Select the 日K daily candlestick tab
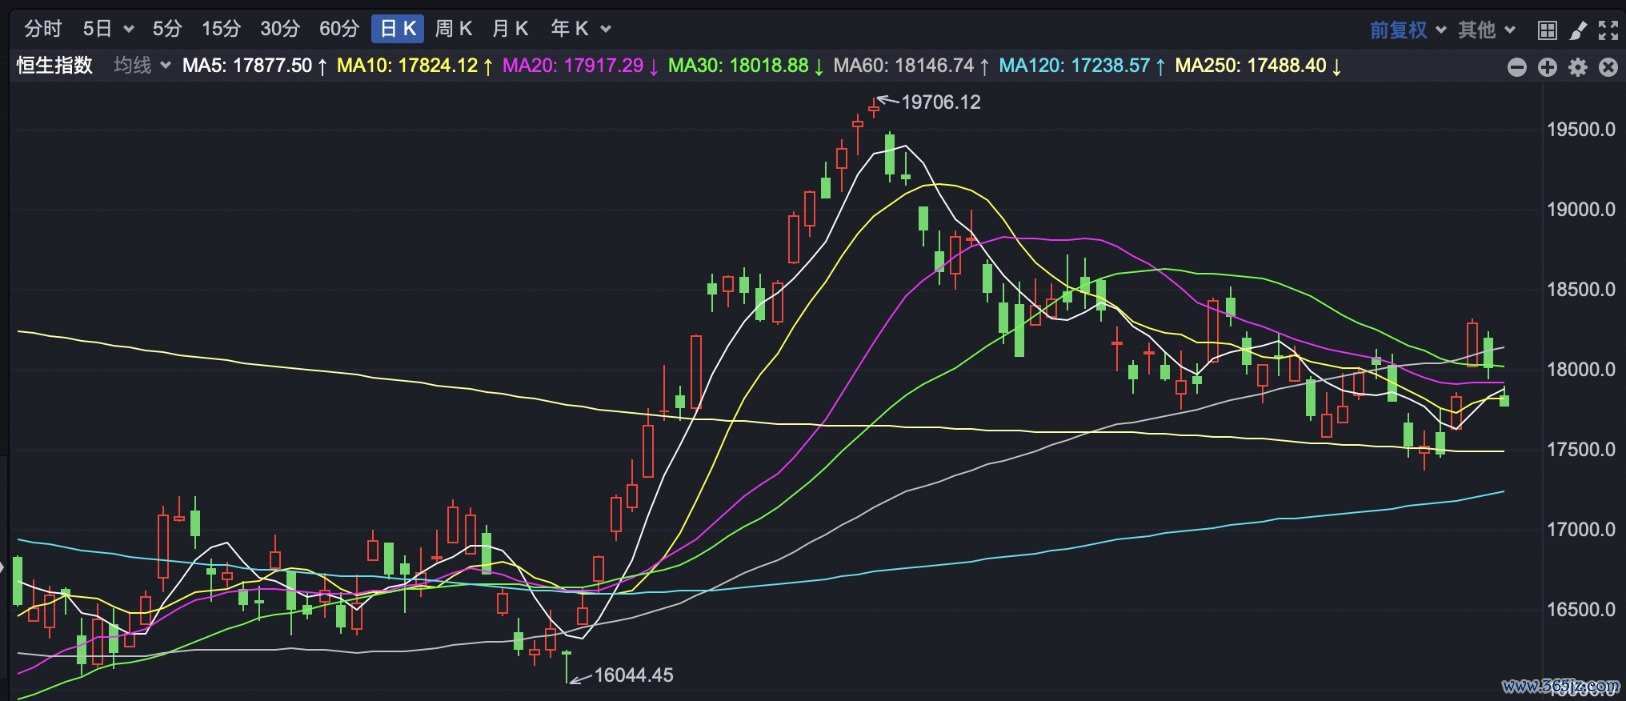 (398, 29)
